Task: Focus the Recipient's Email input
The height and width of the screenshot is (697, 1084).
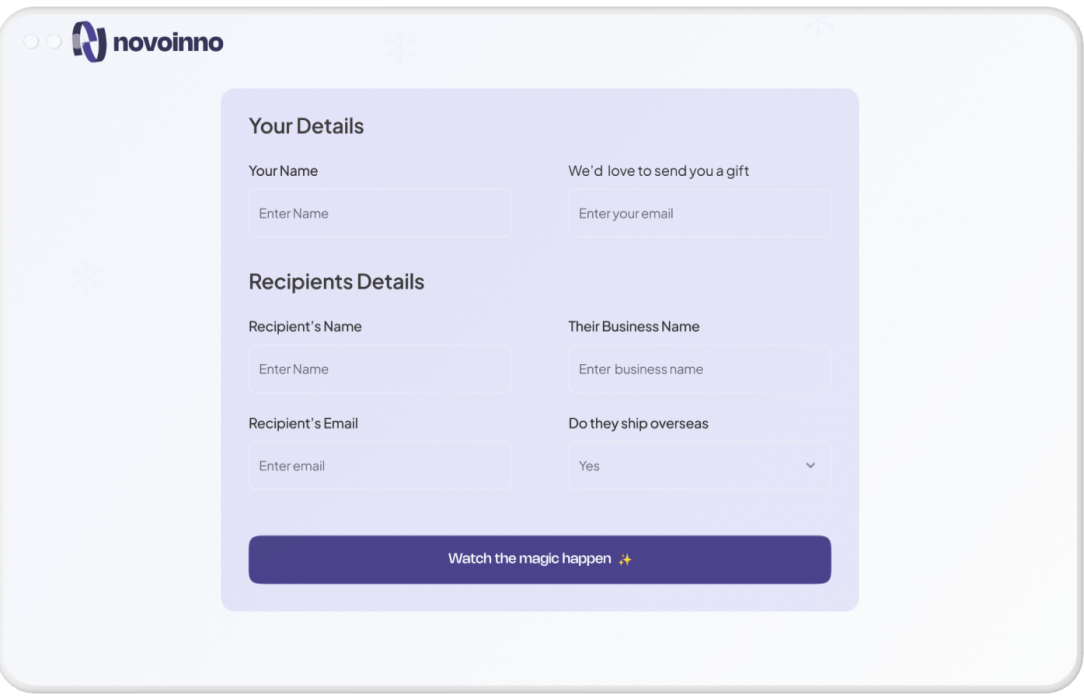Action: click(x=380, y=466)
